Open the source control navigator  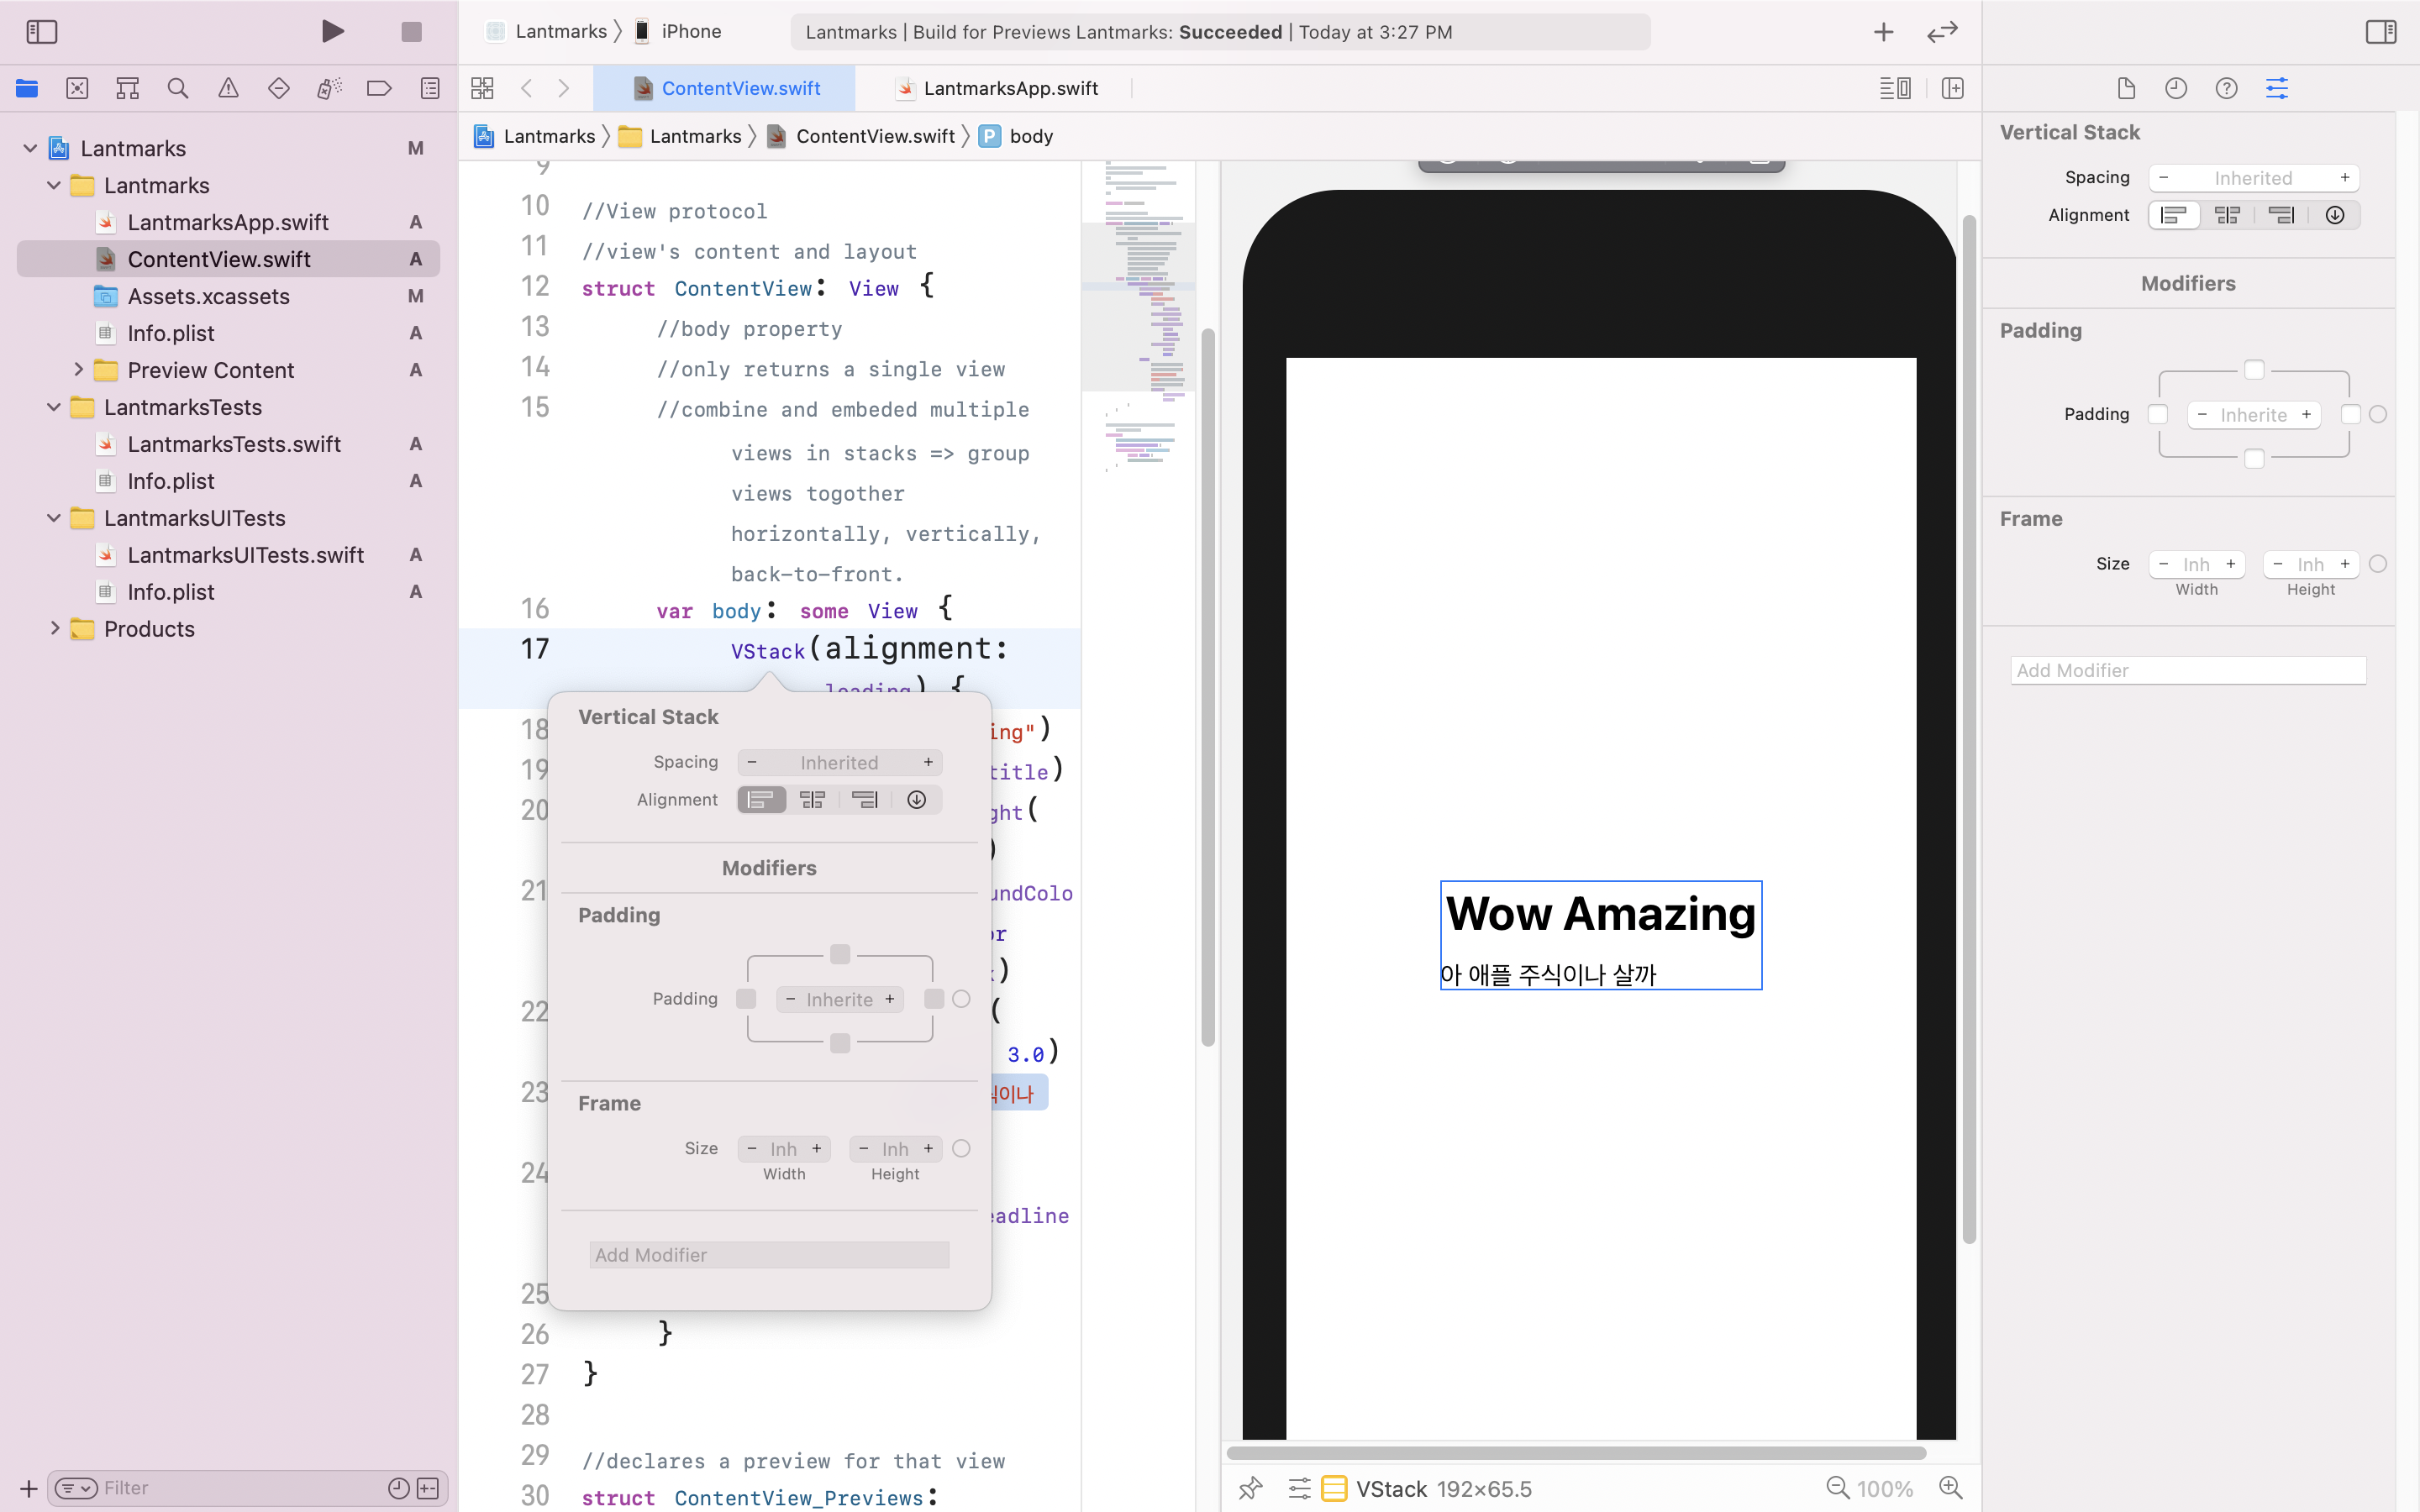(77, 88)
